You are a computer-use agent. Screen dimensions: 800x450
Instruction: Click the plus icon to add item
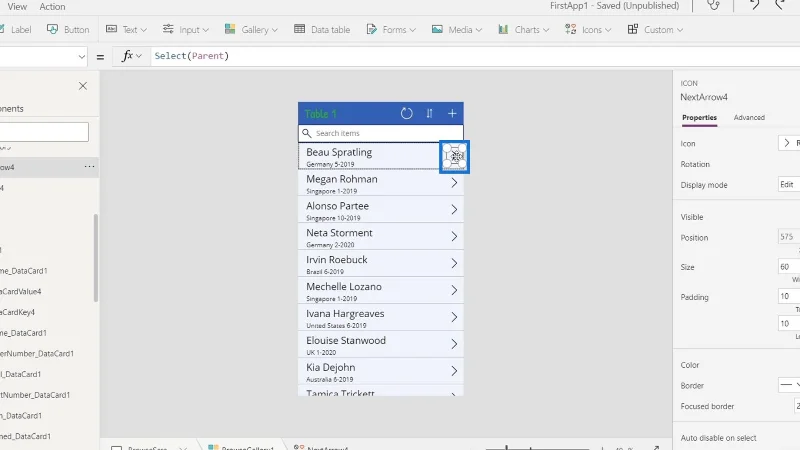[452, 113]
